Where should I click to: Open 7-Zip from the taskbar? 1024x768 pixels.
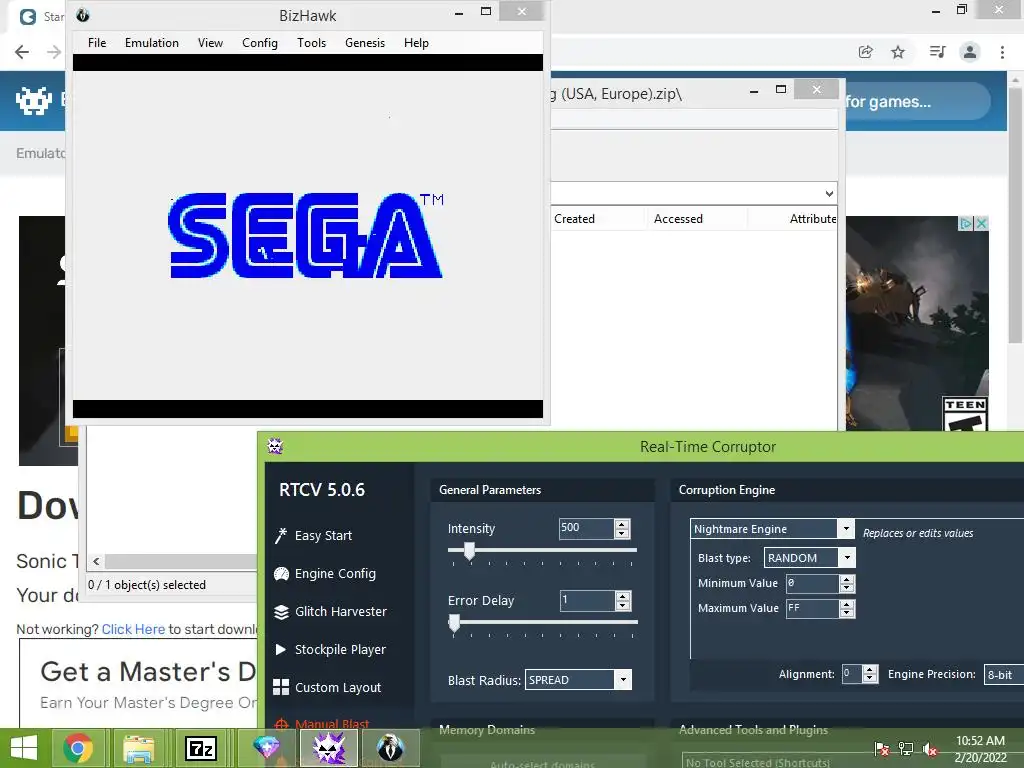[200, 748]
